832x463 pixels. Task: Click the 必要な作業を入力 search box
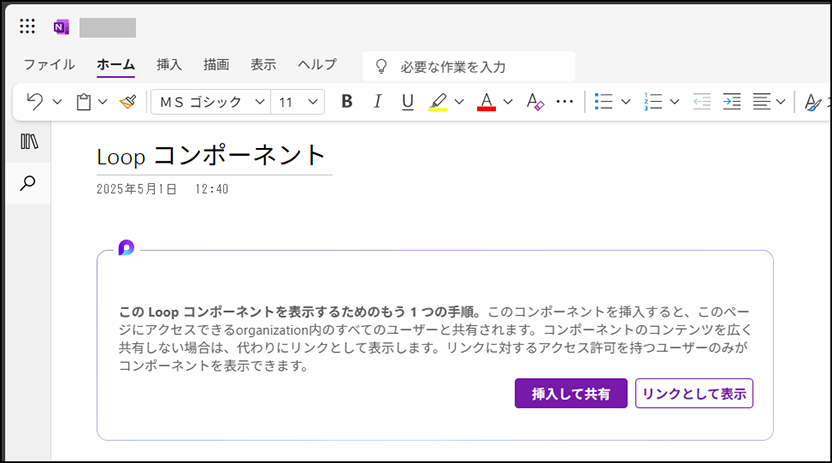[469, 66]
